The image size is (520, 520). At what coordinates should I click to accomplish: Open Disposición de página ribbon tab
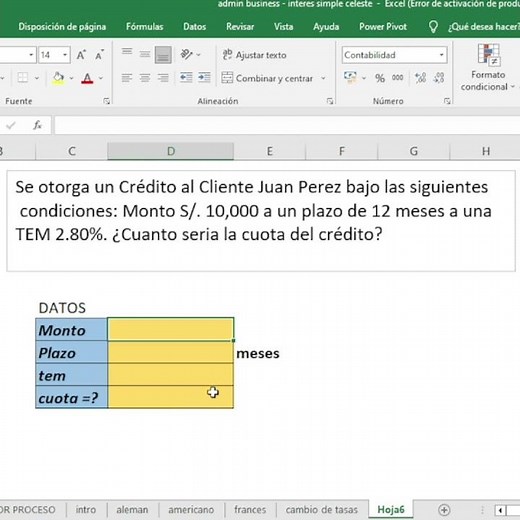point(62,27)
